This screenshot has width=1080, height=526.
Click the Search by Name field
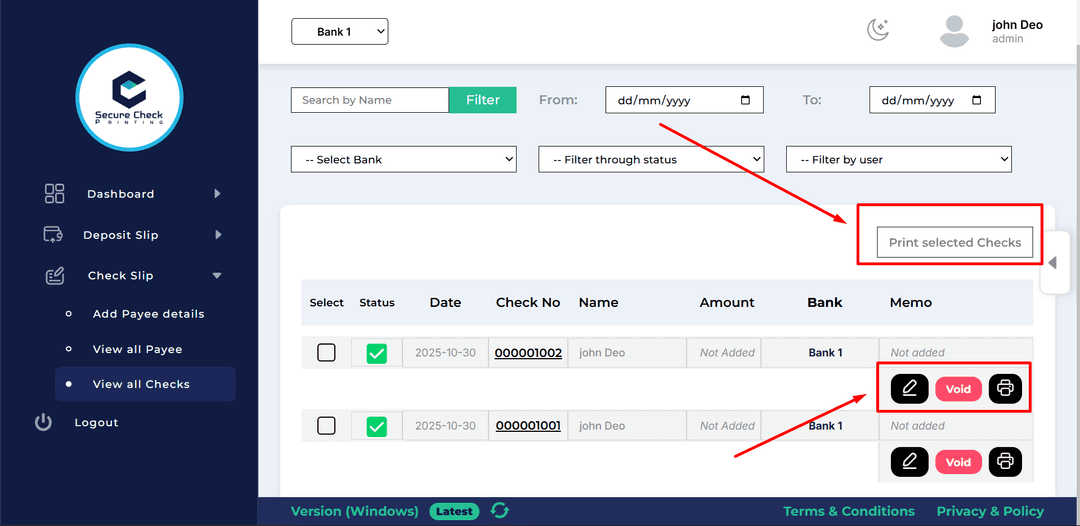click(369, 100)
